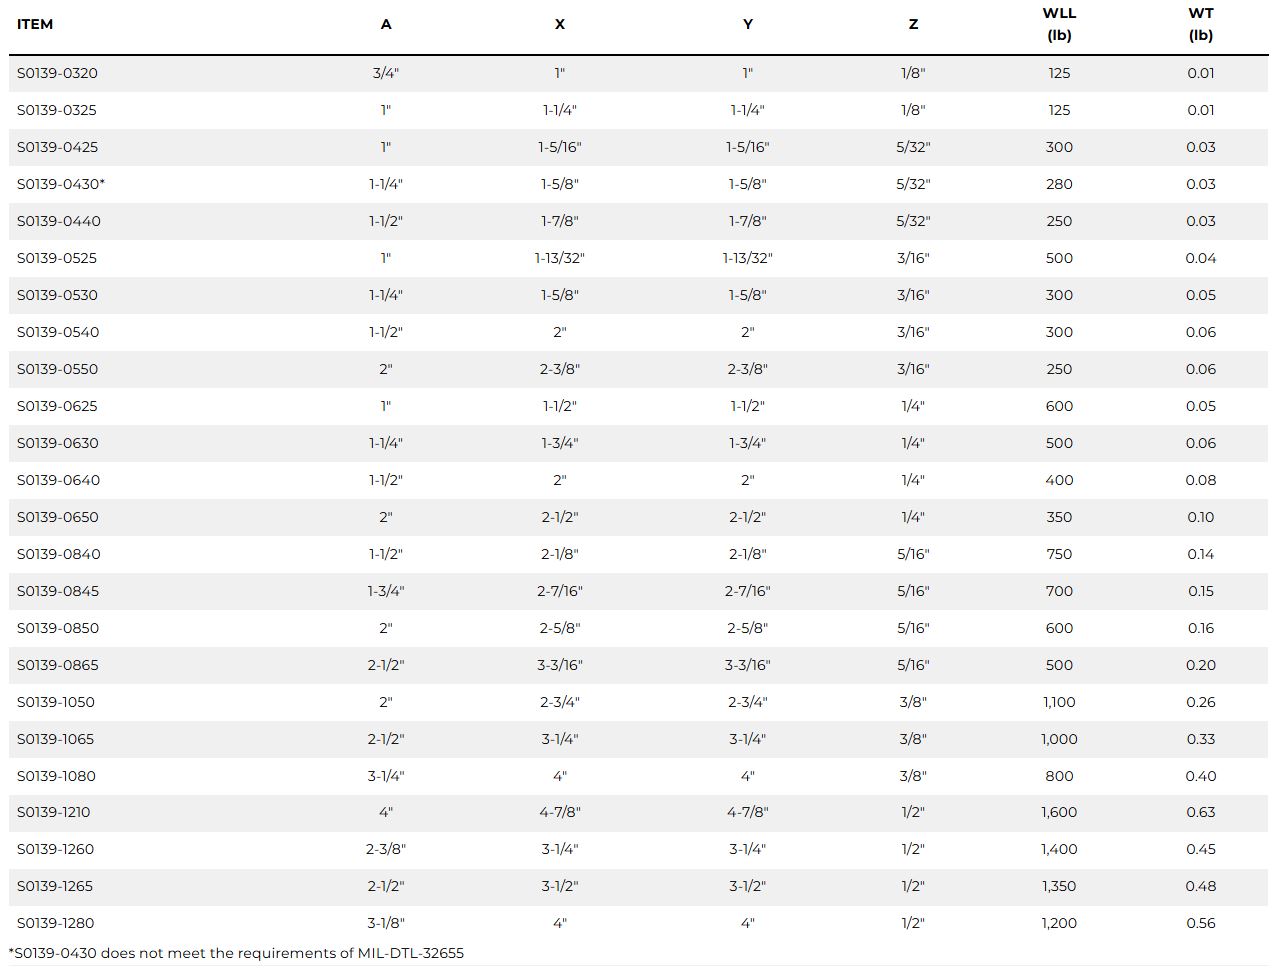Screen dimensions: 1276x968
Task: Open item S0139-0430* with asterisk
Action: tap(61, 184)
